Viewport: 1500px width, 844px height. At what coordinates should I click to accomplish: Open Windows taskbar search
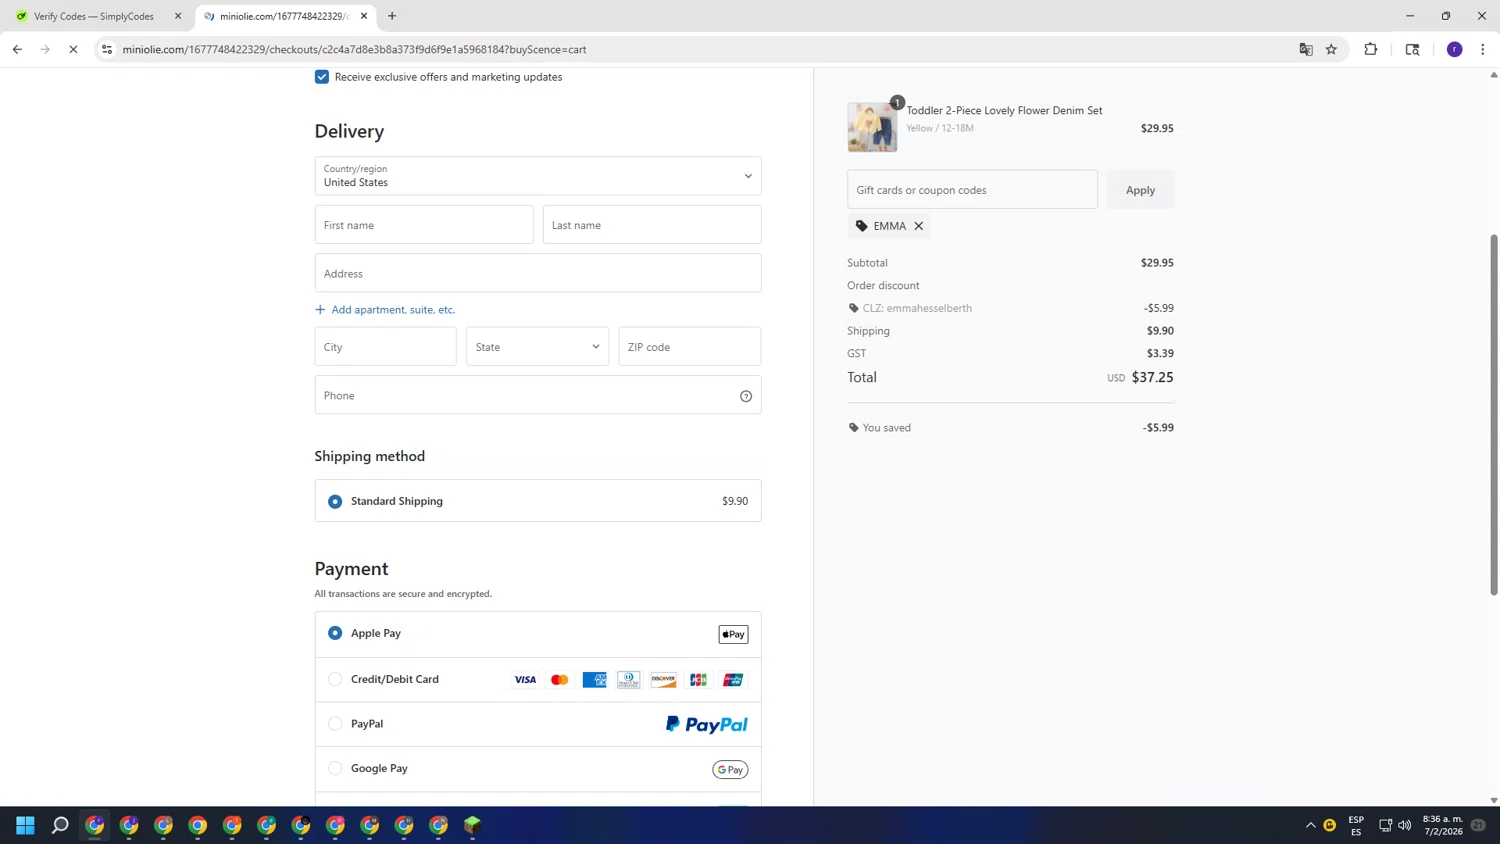(60, 825)
